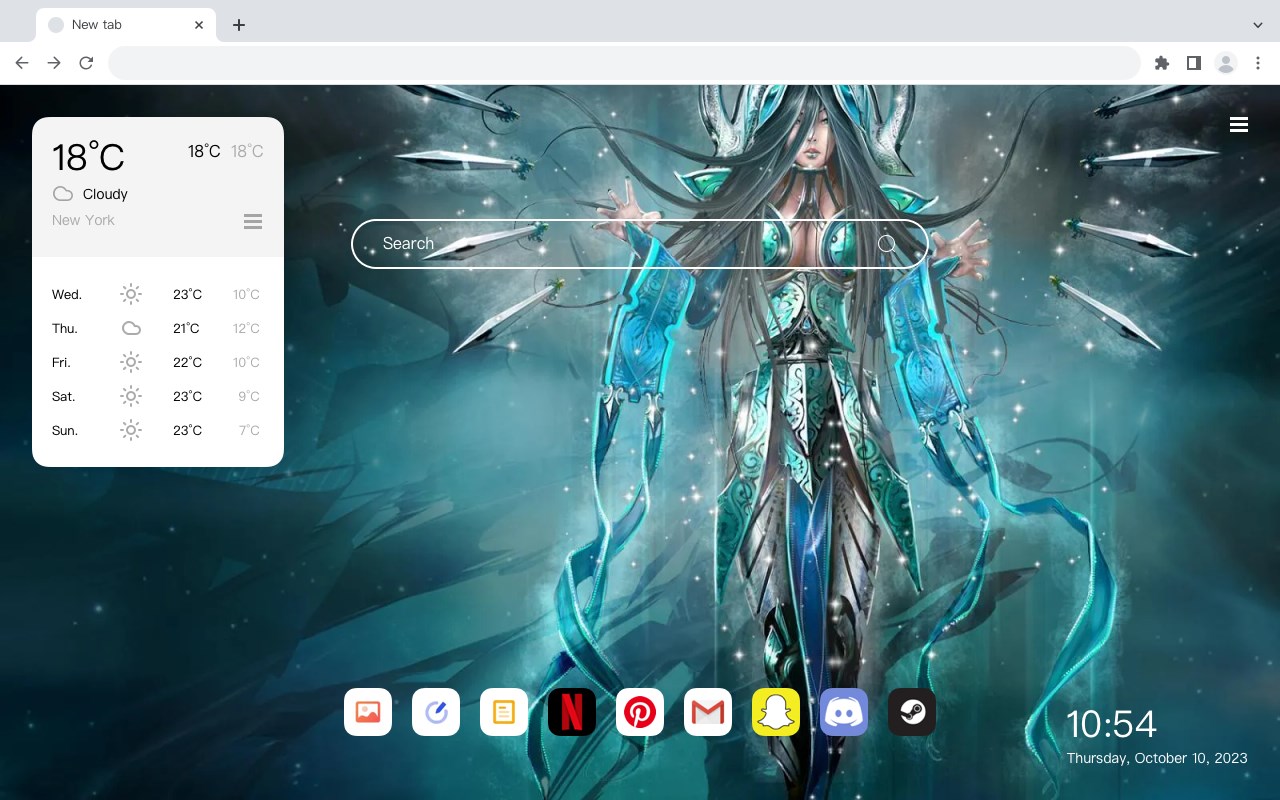Select the New tab tab

[126, 25]
